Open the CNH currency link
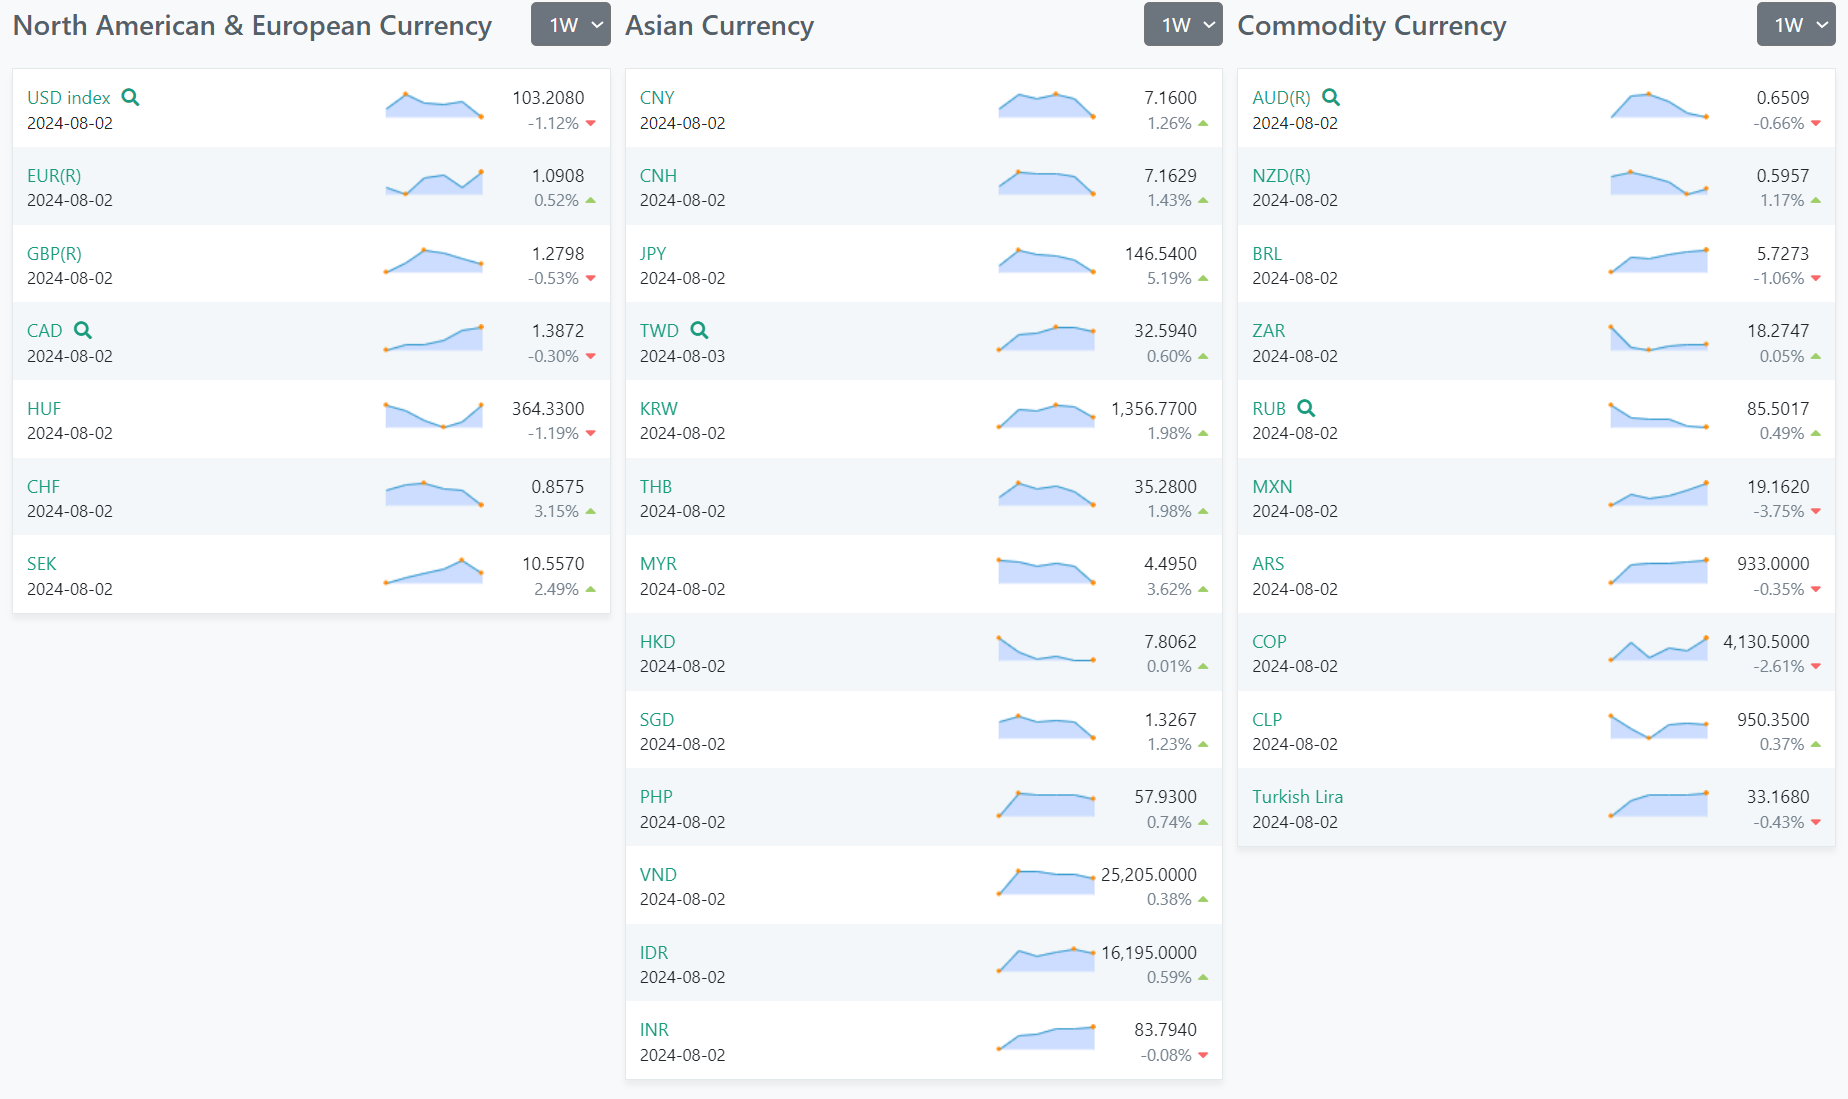The width and height of the screenshot is (1848, 1099). (658, 175)
